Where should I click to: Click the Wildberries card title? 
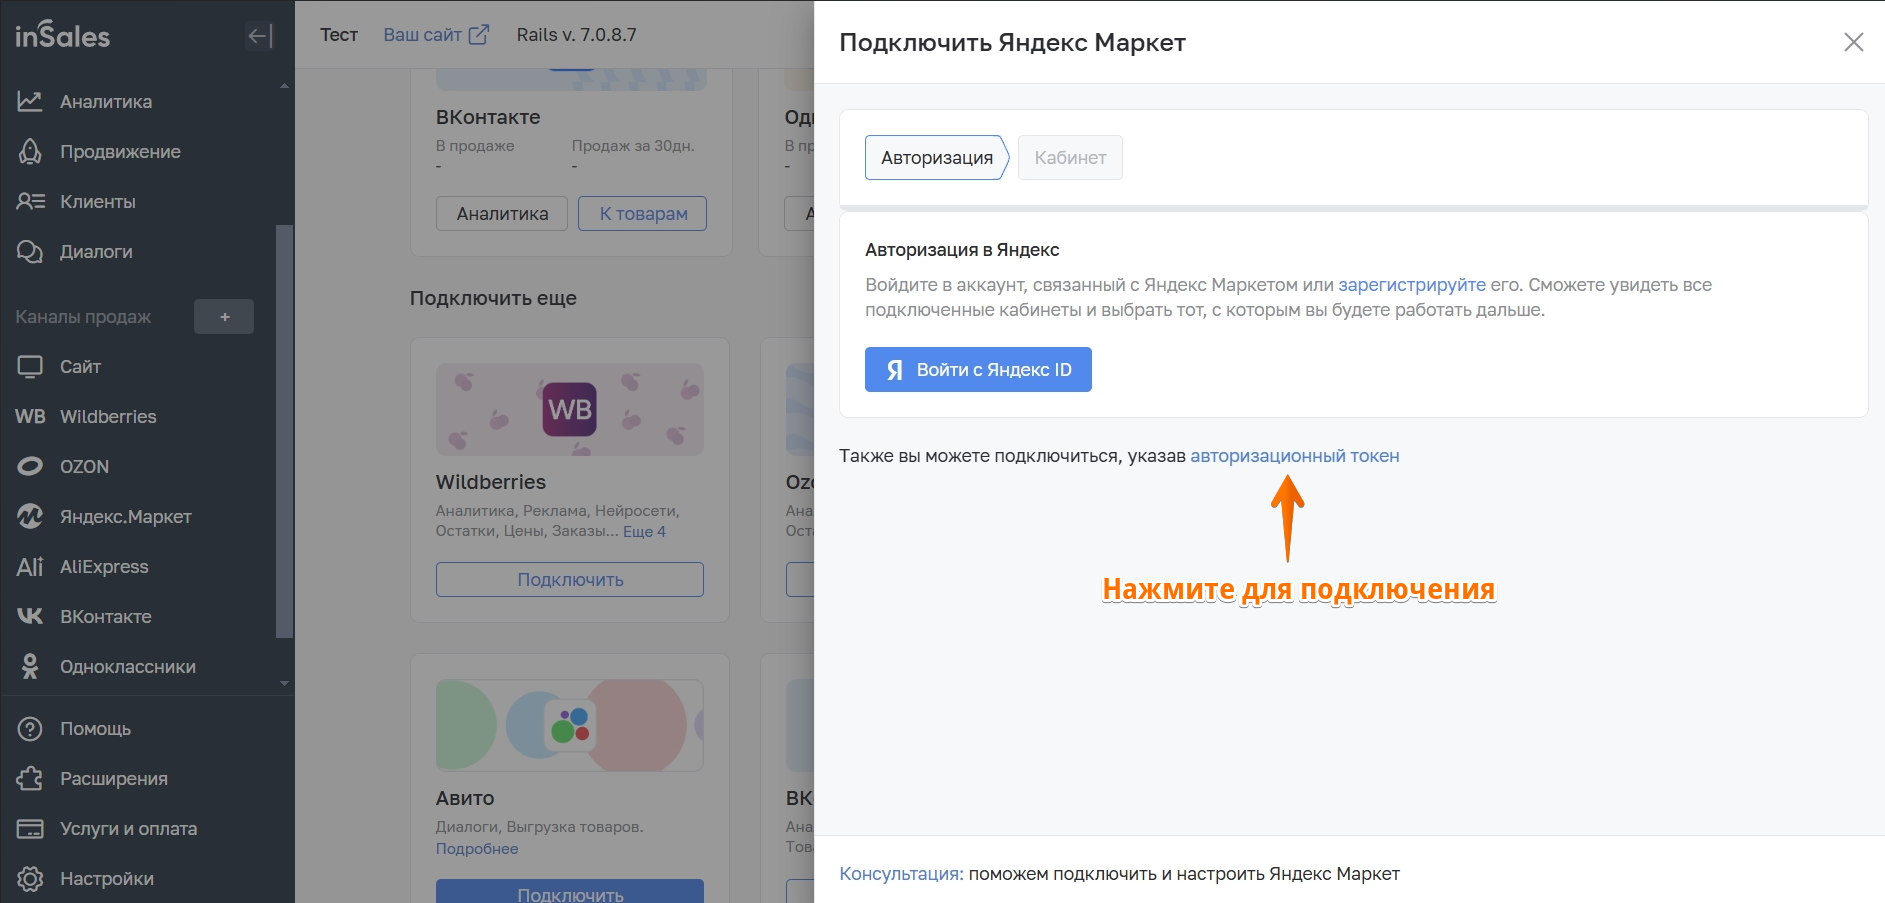click(491, 482)
